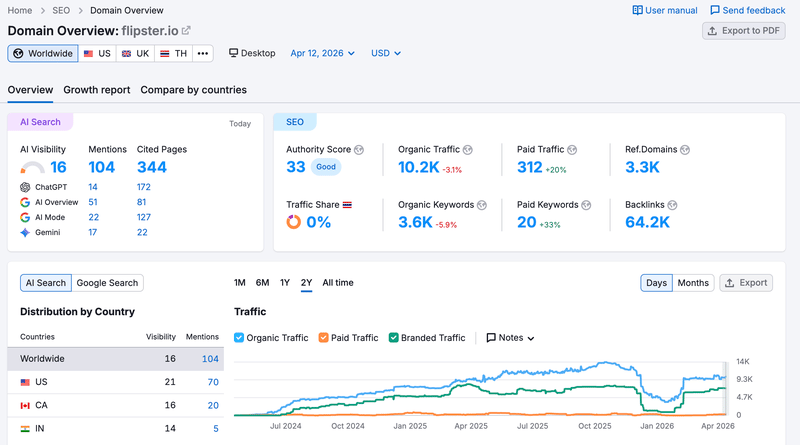This screenshot has width=800, height=445.
Task: Click Paid Traffic info globe icon
Action: (x=572, y=150)
